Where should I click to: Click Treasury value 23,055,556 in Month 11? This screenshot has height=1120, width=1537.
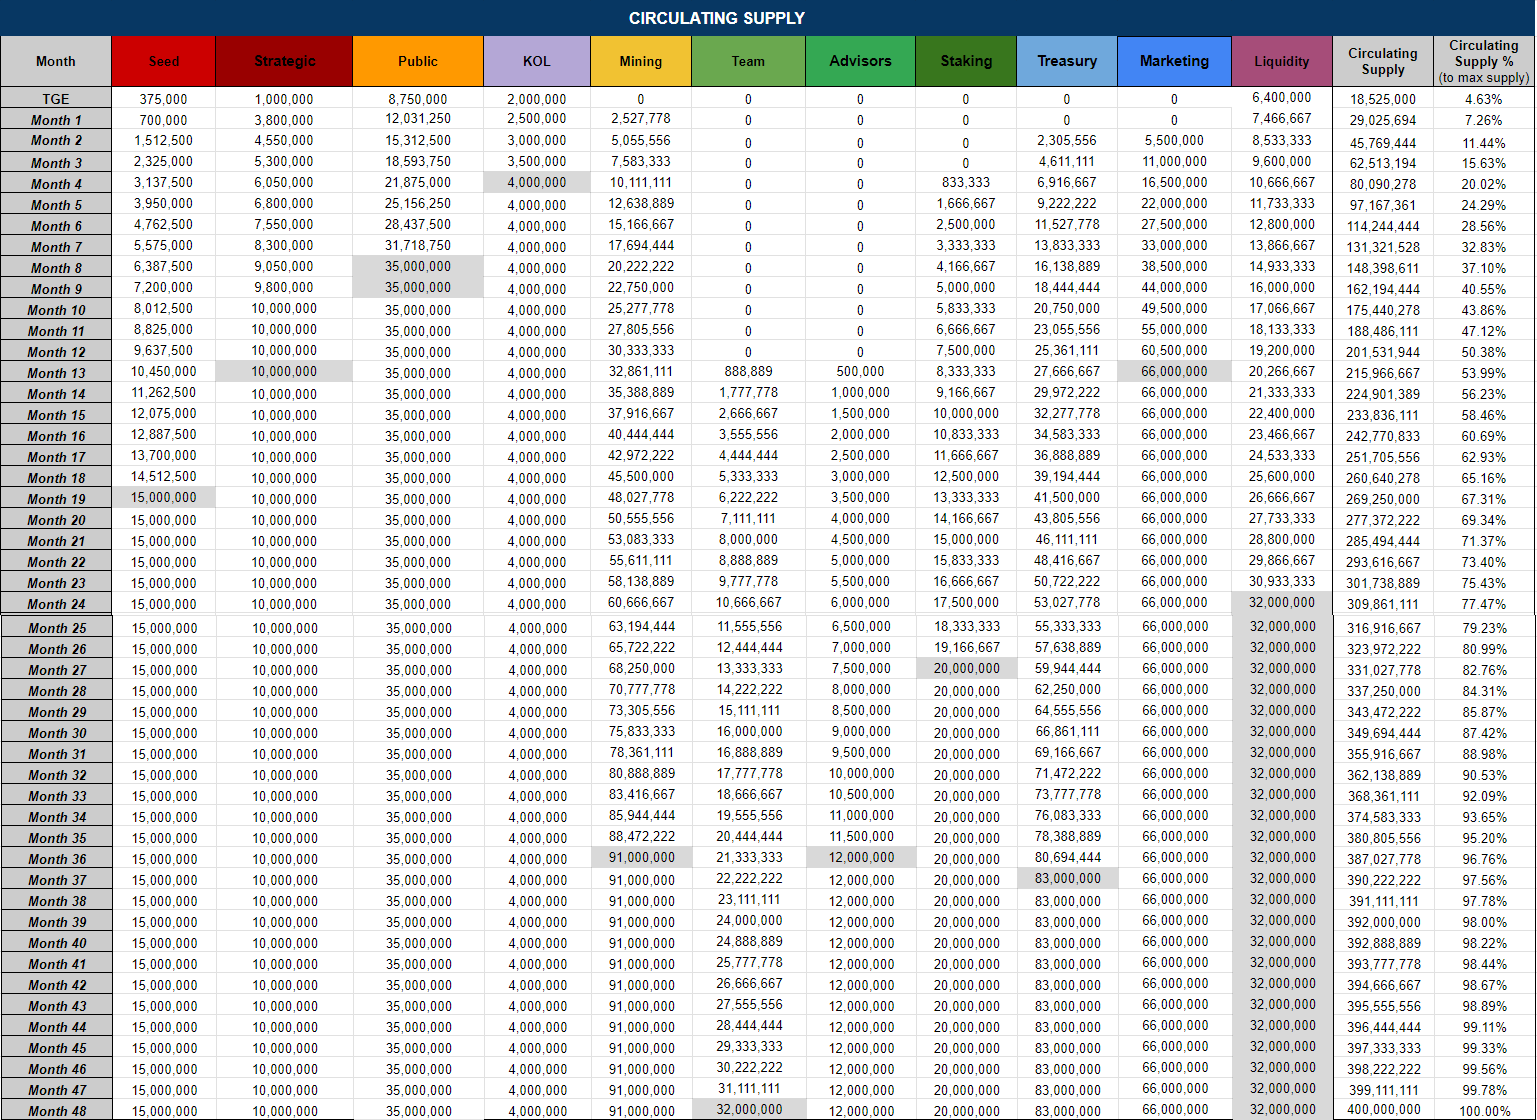1067,329
